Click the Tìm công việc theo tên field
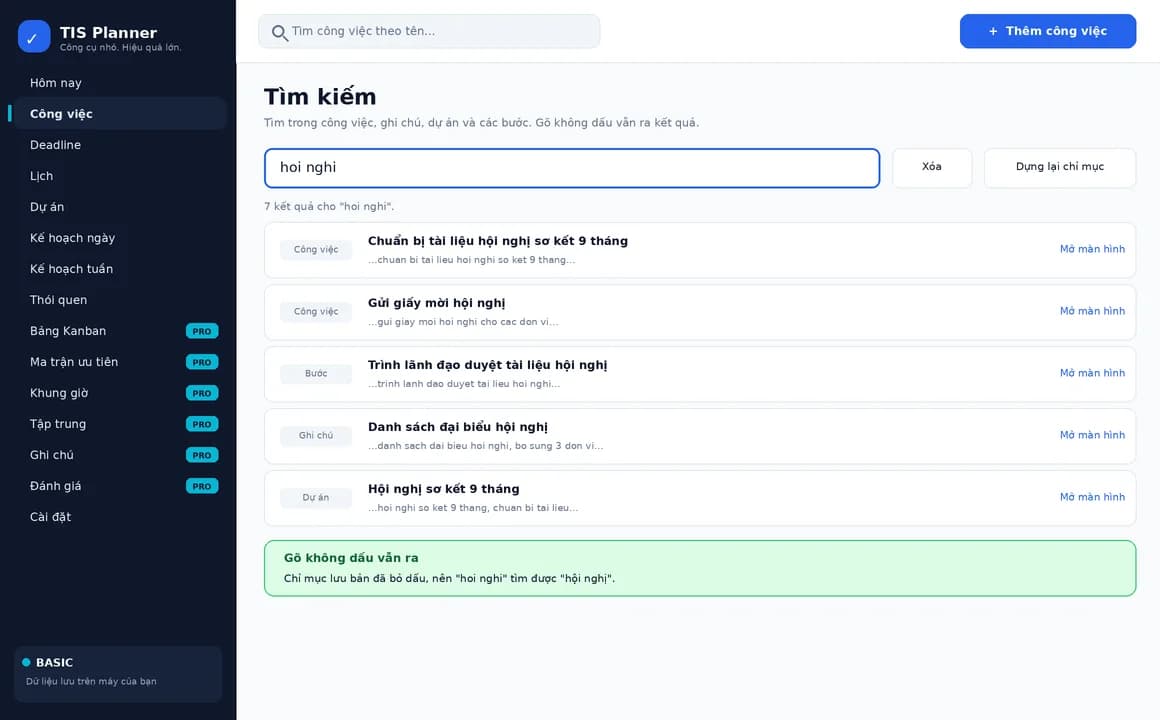 (x=429, y=31)
